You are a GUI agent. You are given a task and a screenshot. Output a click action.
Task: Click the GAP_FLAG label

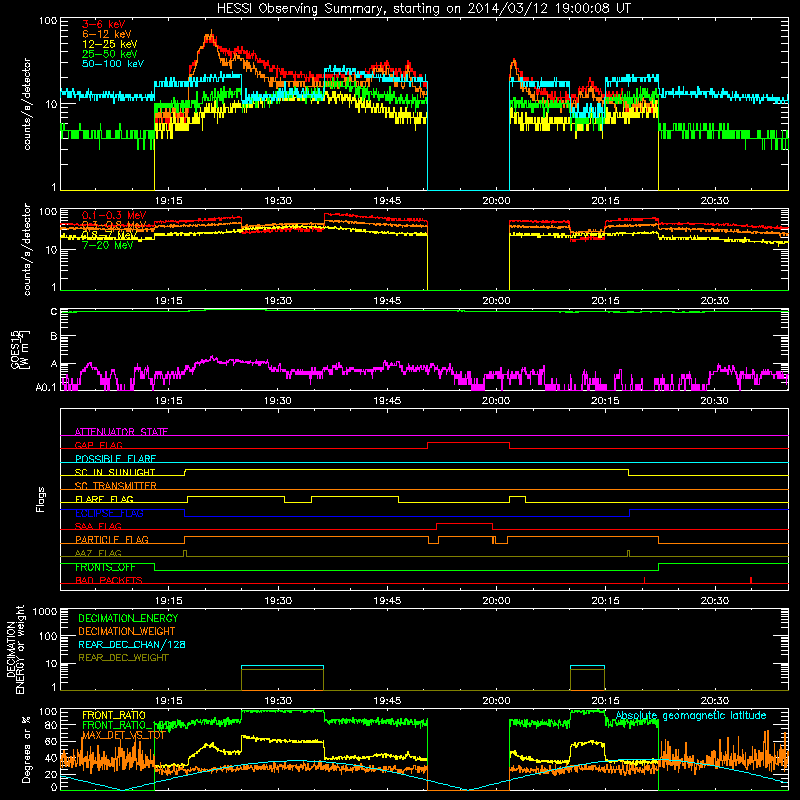click(99, 445)
